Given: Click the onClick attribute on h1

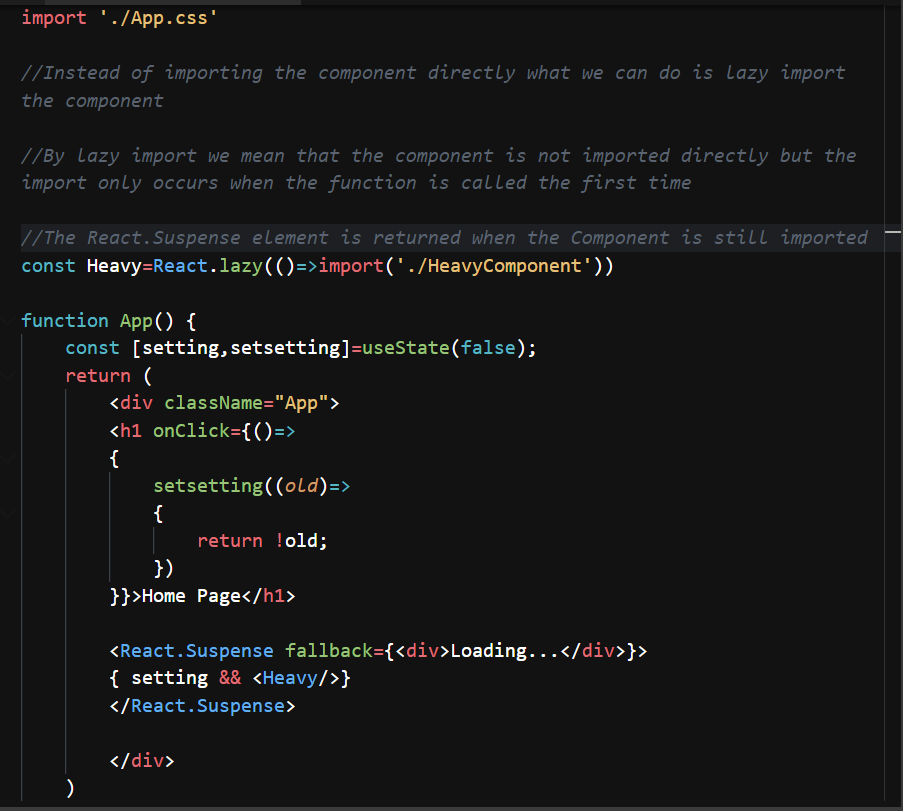Looking at the screenshot, I should click(x=191, y=430).
